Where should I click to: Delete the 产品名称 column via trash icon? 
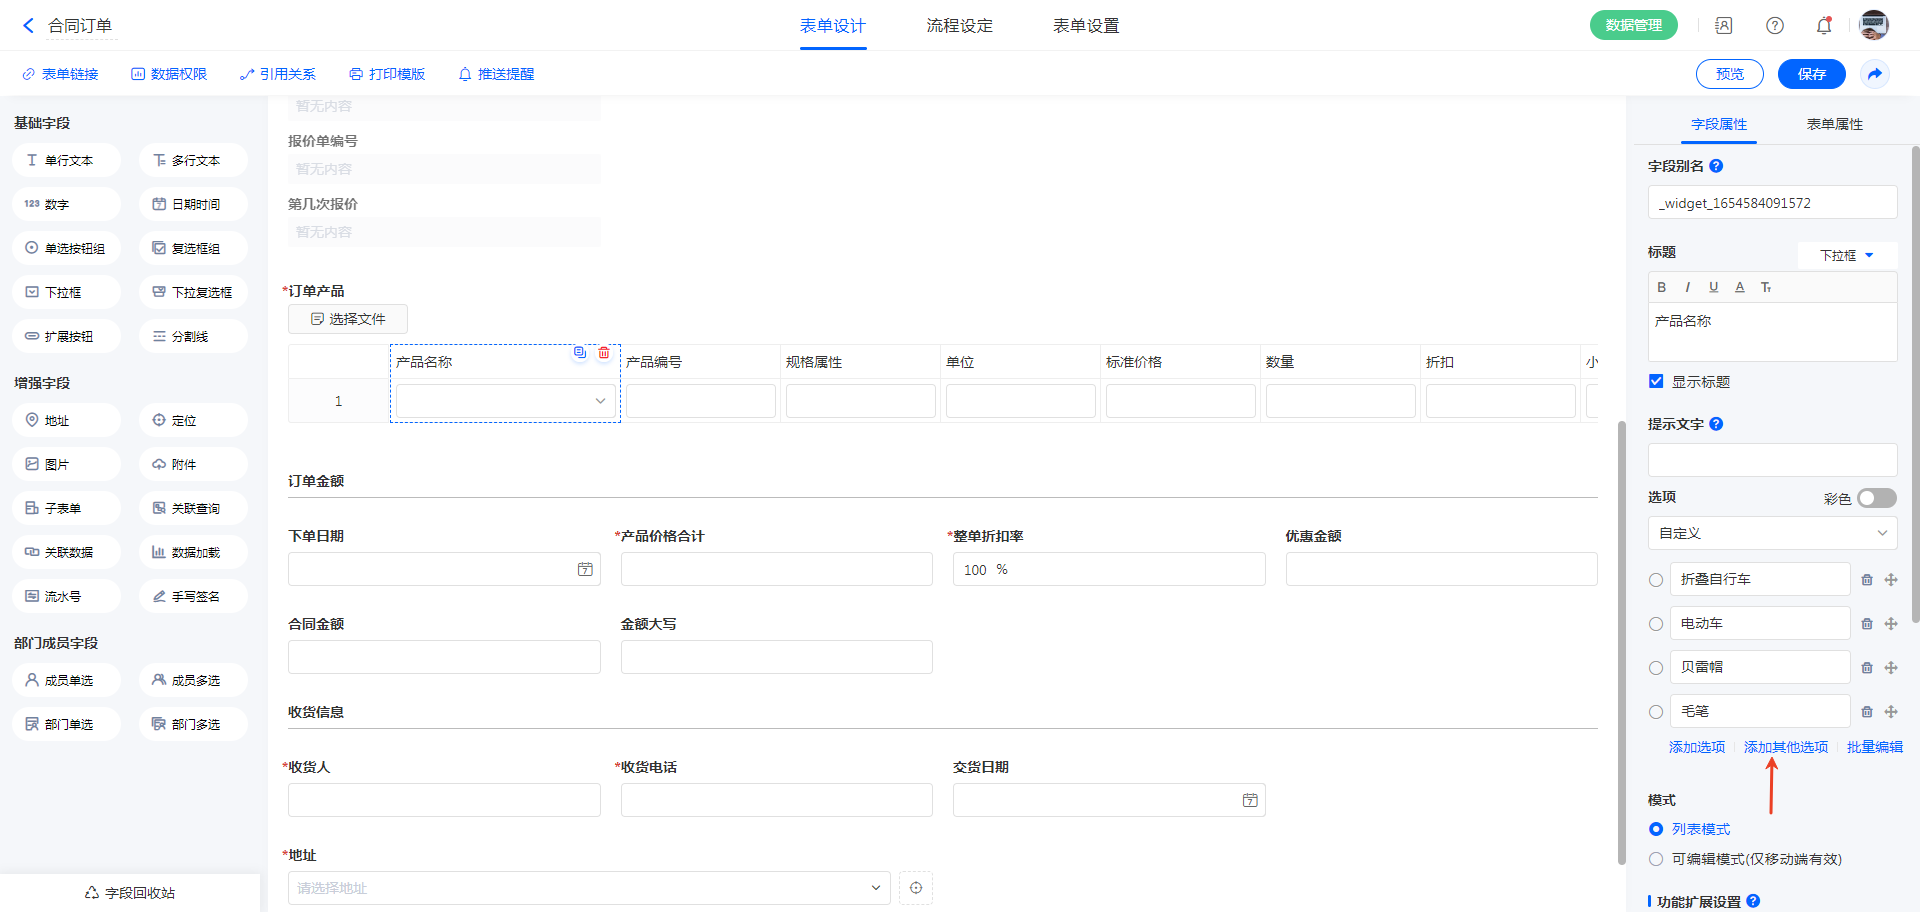coord(604,353)
